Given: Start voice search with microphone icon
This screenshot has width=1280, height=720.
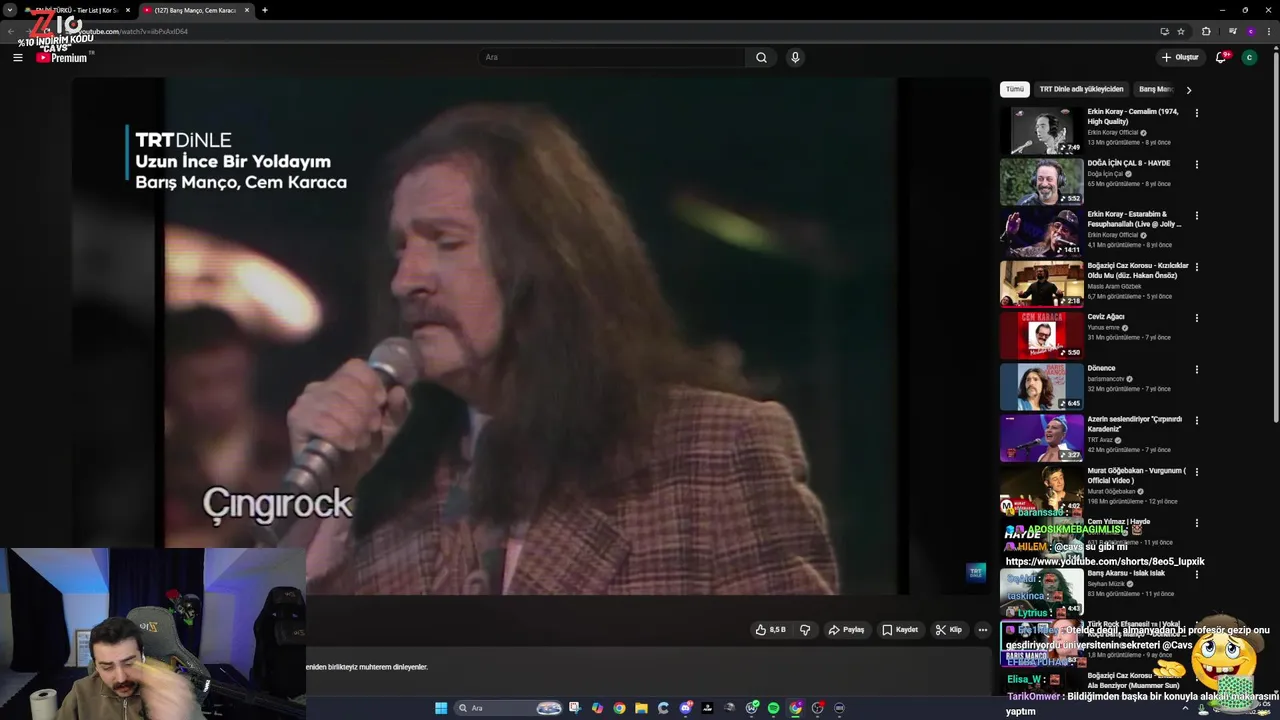Looking at the screenshot, I should coord(795,57).
